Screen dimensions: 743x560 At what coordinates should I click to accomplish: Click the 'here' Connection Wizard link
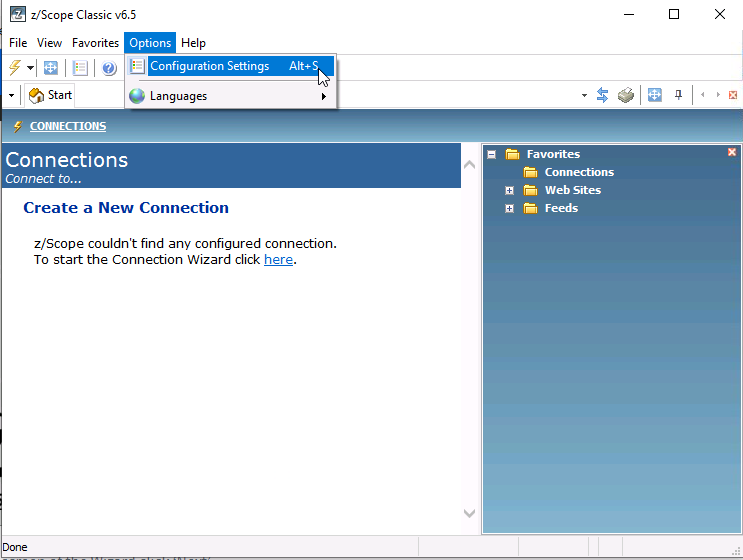coord(278,260)
